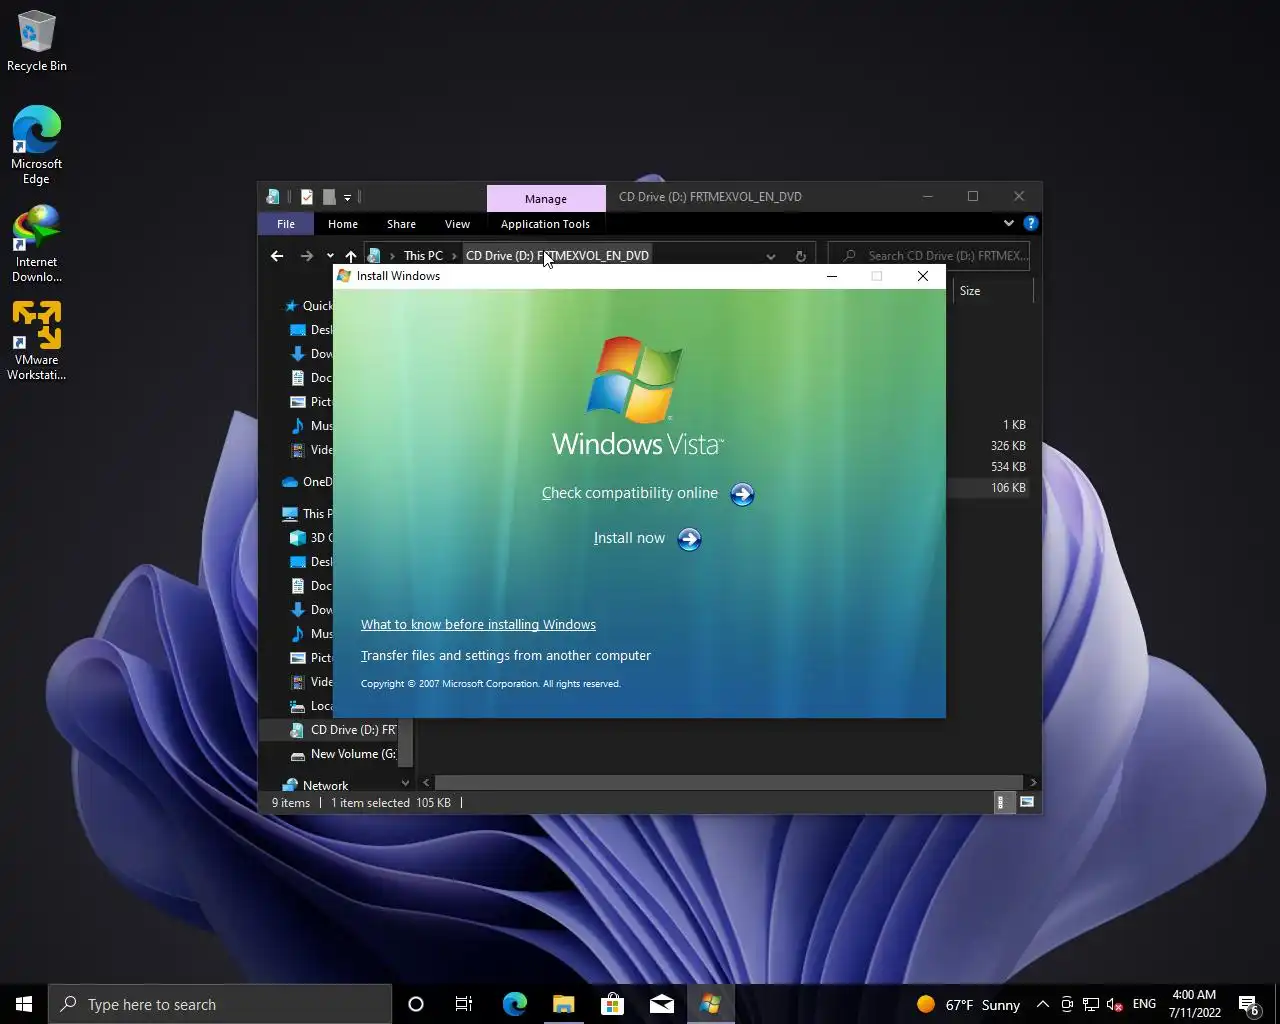Click the Install now arrow icon
1280x1024 pixels.
point(689,539)
